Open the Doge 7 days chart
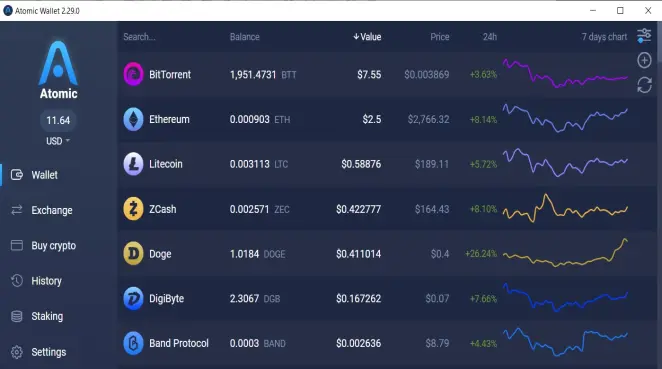Viewport: 662px width, 369px height. pyautogui.click(x=565, y=252)
